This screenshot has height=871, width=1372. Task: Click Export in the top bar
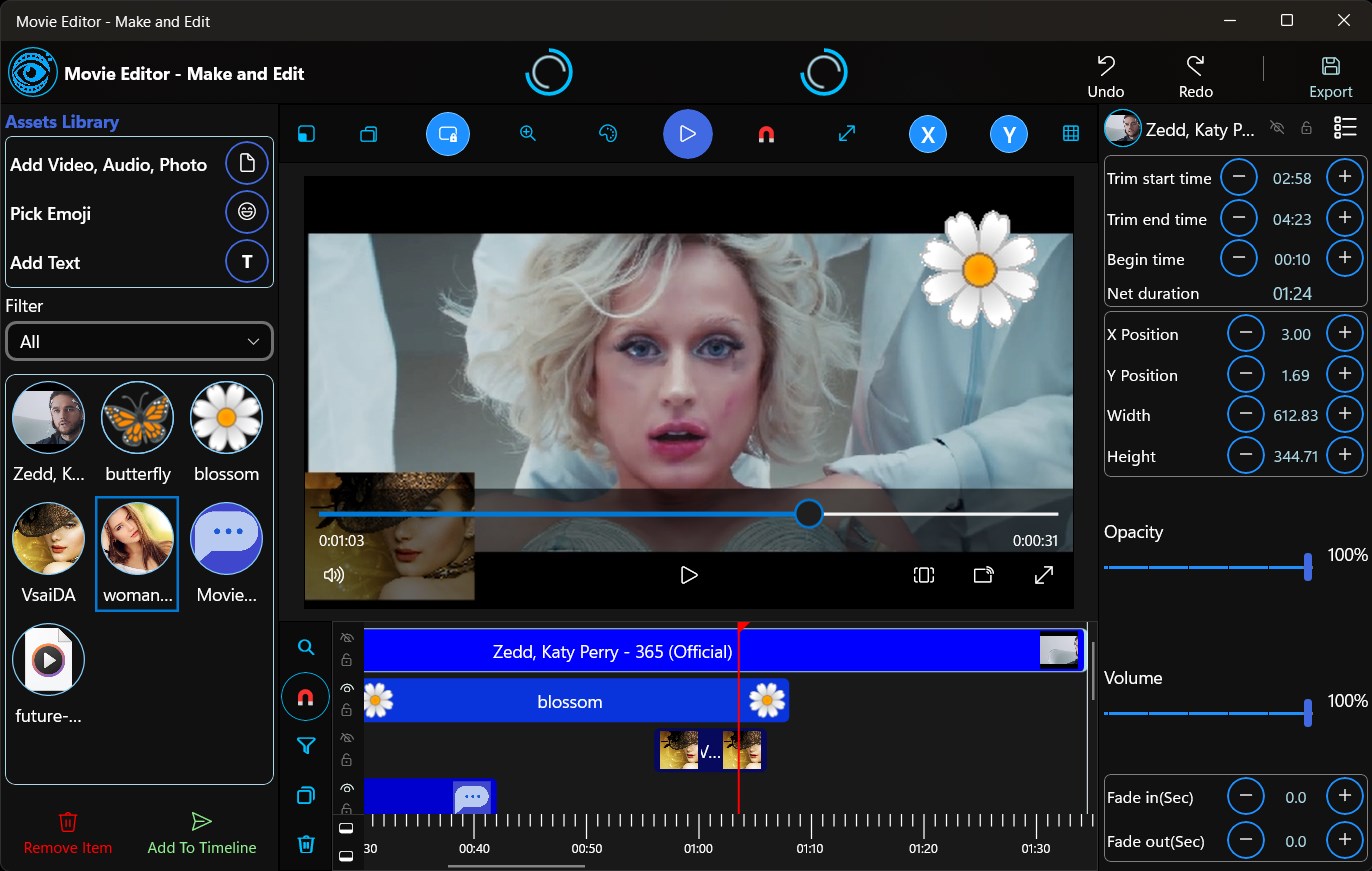coord(1330,74)
